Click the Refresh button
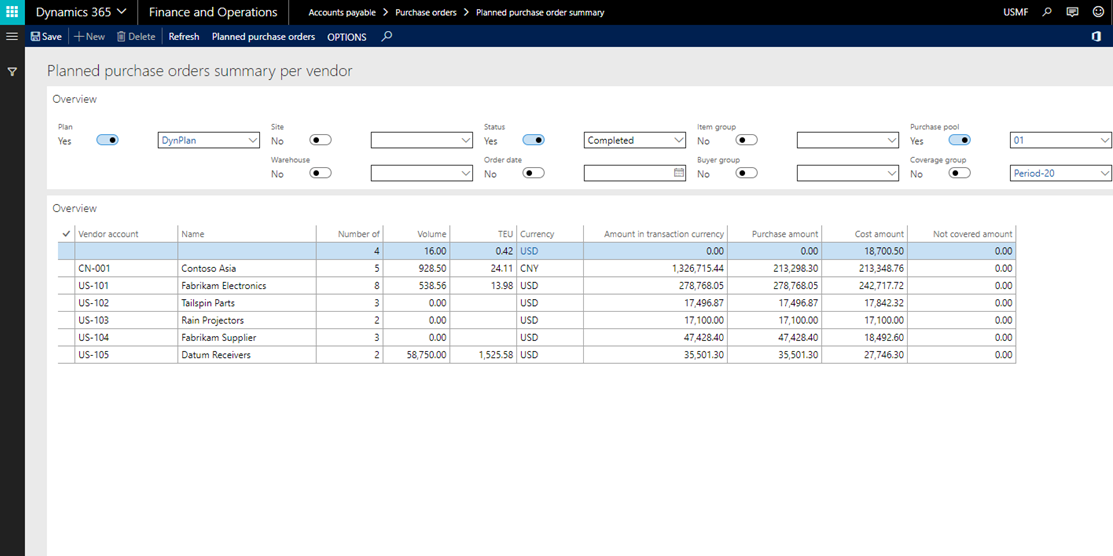This screenshot has width=1113, height=556. (183, 37)
